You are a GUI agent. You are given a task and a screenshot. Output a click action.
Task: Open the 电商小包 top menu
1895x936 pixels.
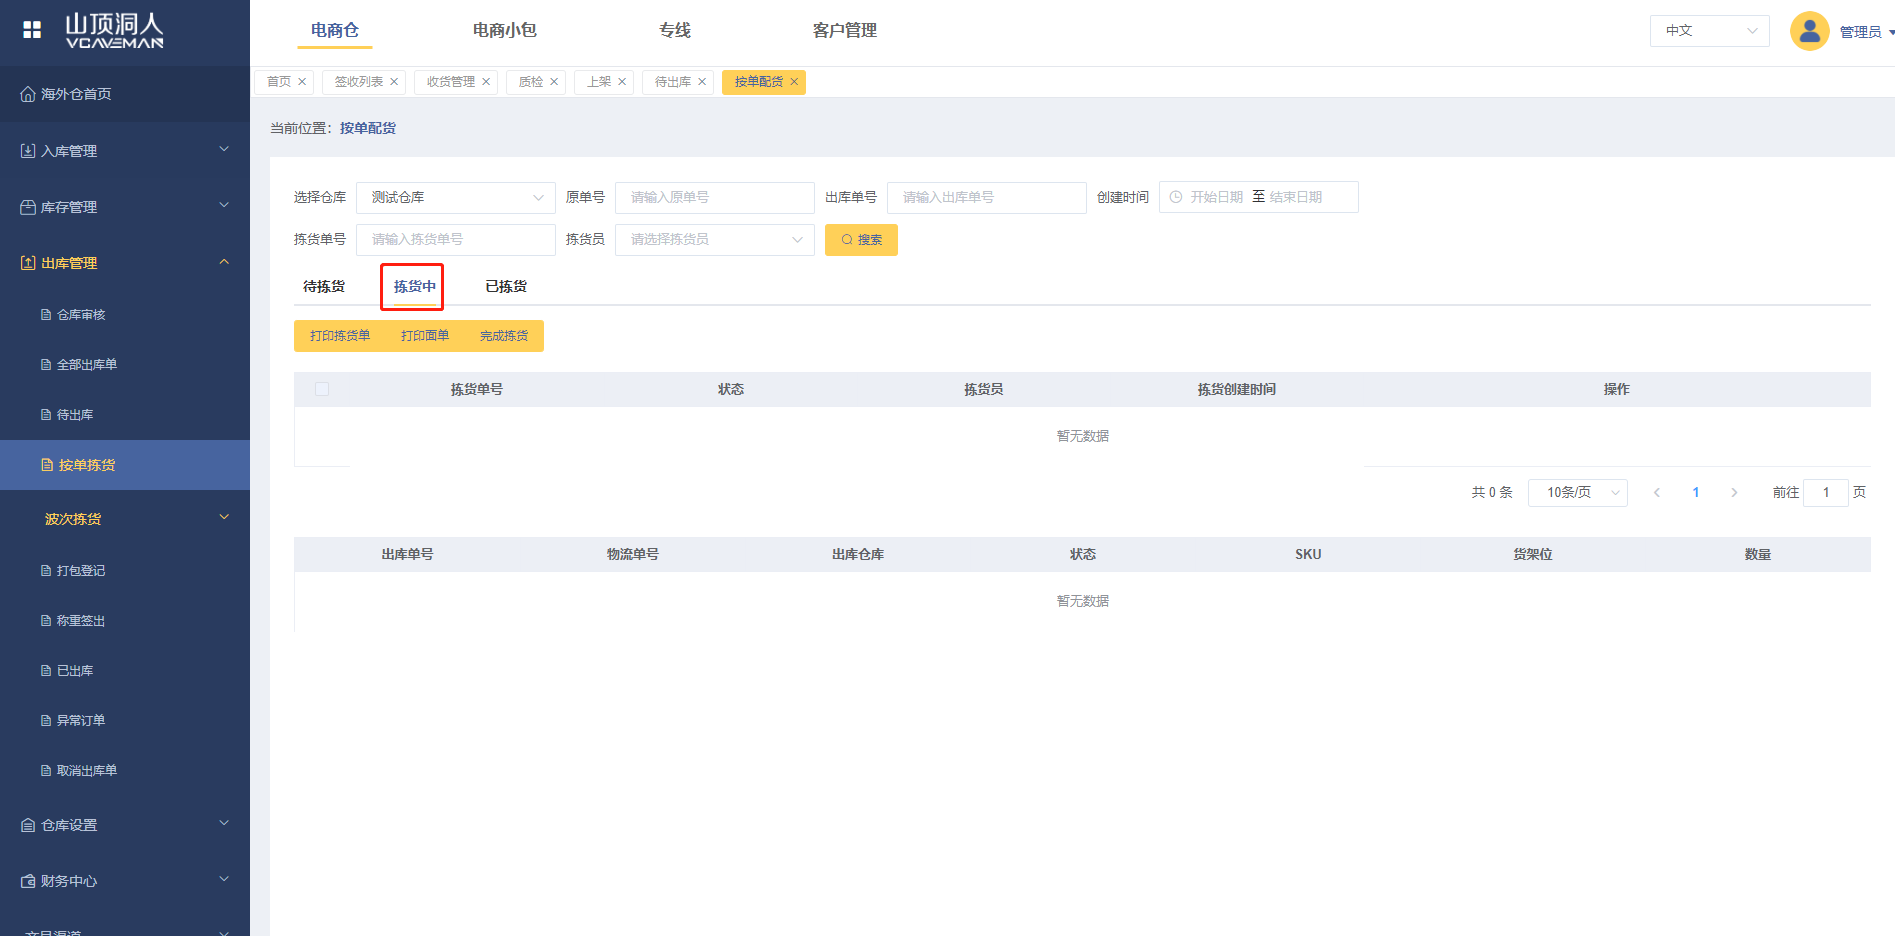pyautogui.click(x=504, y=31)
